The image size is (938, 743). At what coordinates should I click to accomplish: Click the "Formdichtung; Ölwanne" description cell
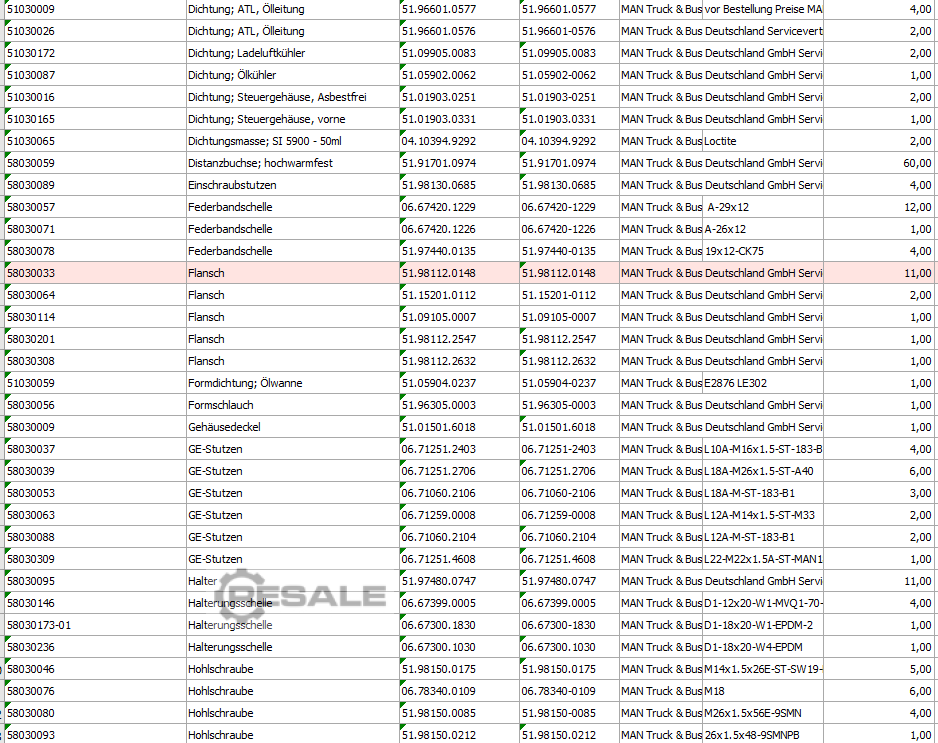pos(245,383)
